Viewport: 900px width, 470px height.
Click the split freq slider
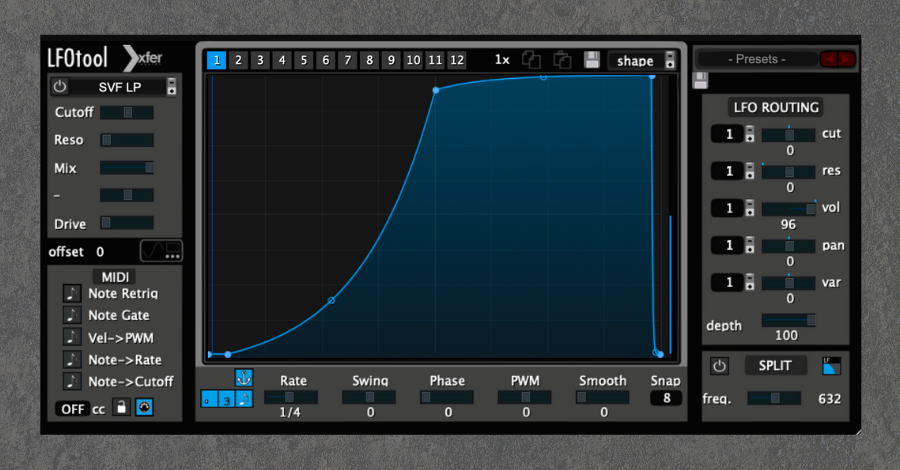click(774, 398)
